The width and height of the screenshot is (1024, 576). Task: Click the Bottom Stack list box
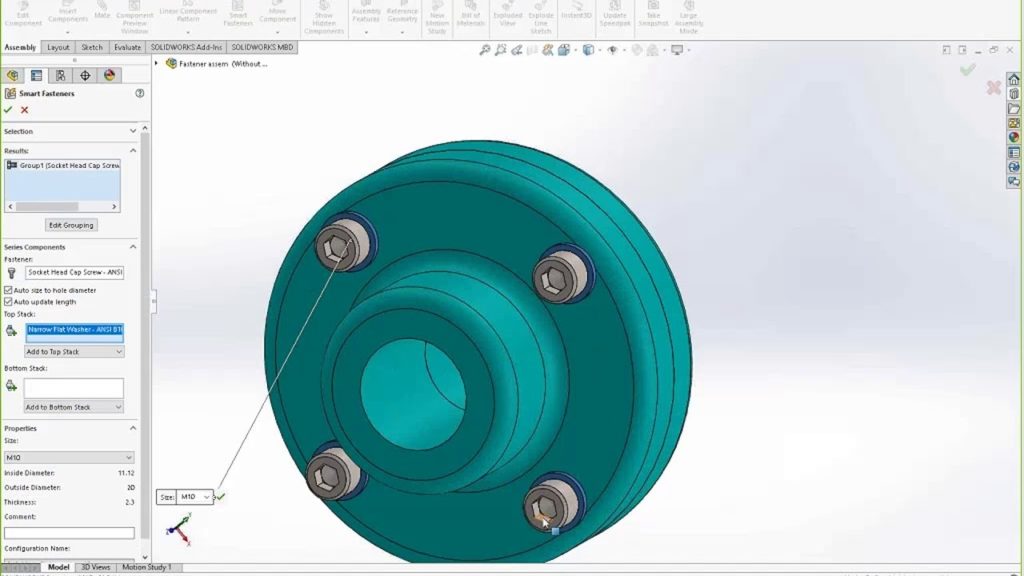[x=74, y=388]
